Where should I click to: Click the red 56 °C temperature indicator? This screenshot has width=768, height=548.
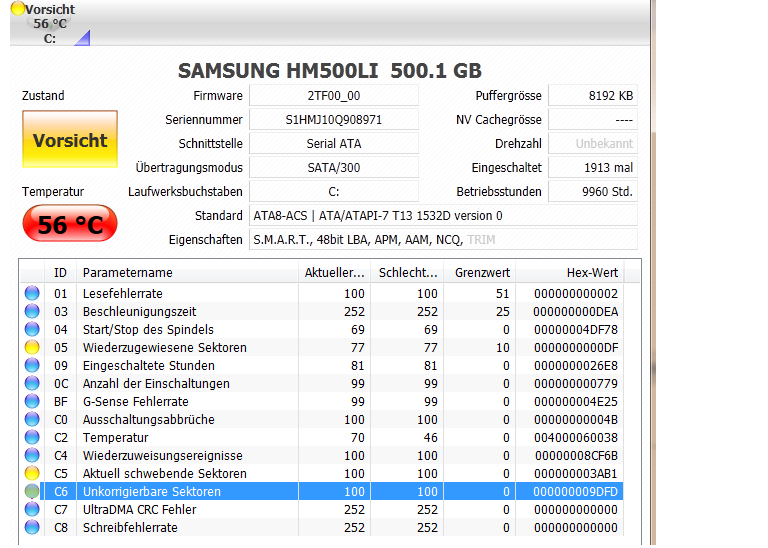tap(70, 224)
